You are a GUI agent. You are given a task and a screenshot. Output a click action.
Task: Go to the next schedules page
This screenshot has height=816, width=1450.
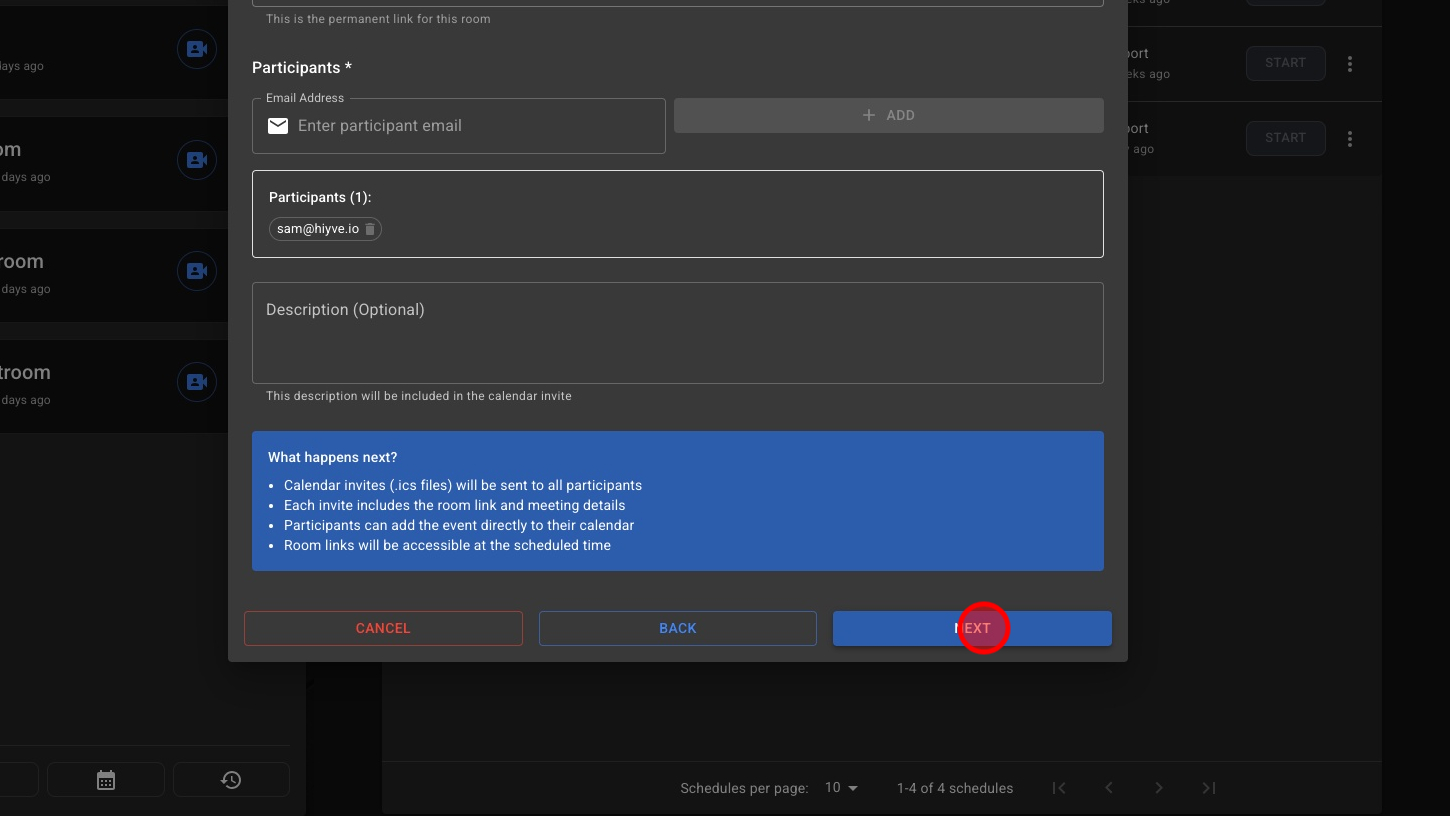[1159, 788]
